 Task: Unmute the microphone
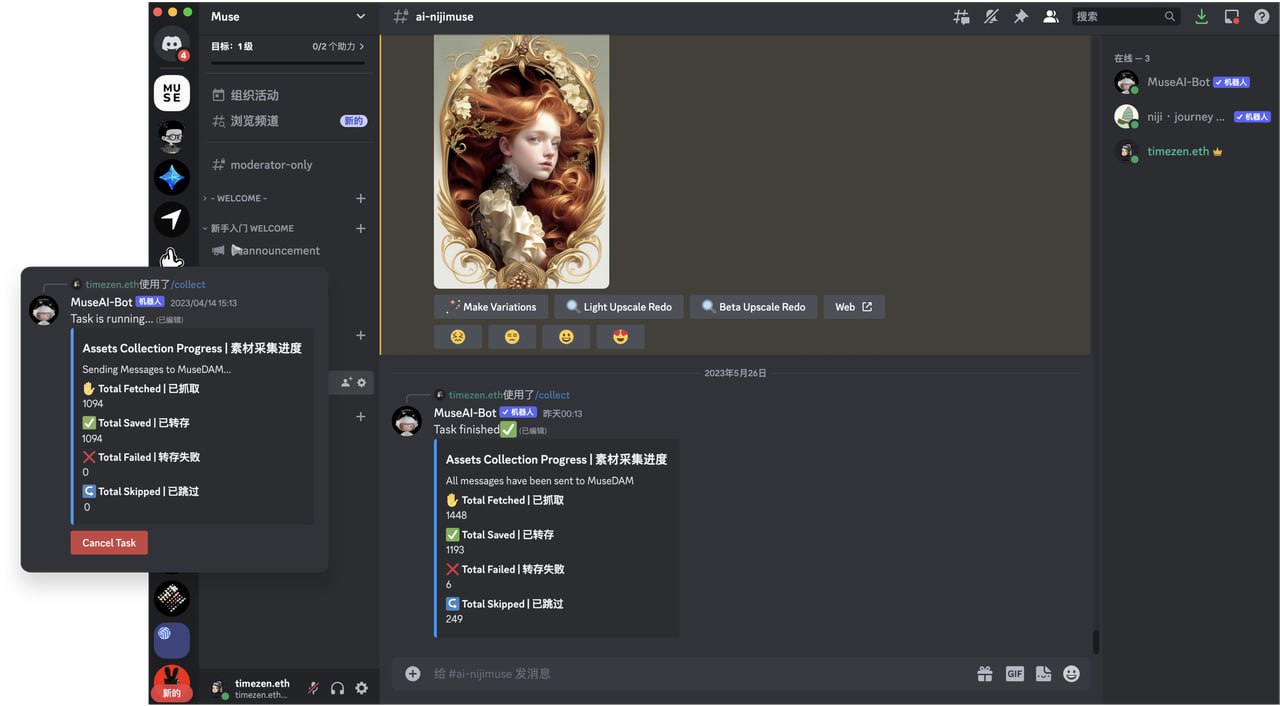pyautogui.click(x=313, y=688)
